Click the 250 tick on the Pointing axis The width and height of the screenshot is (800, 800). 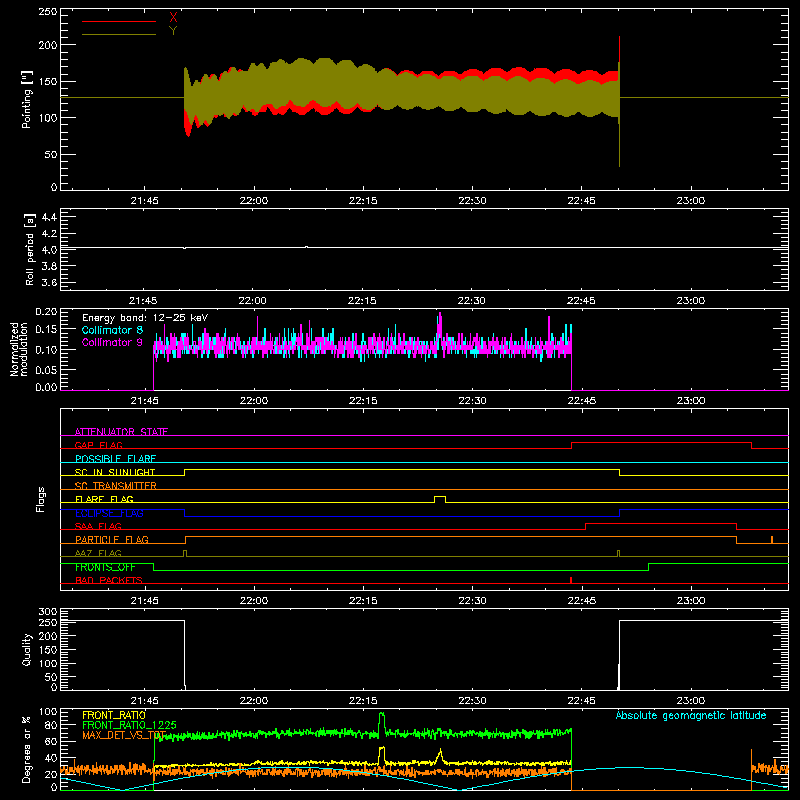[47, 11]
